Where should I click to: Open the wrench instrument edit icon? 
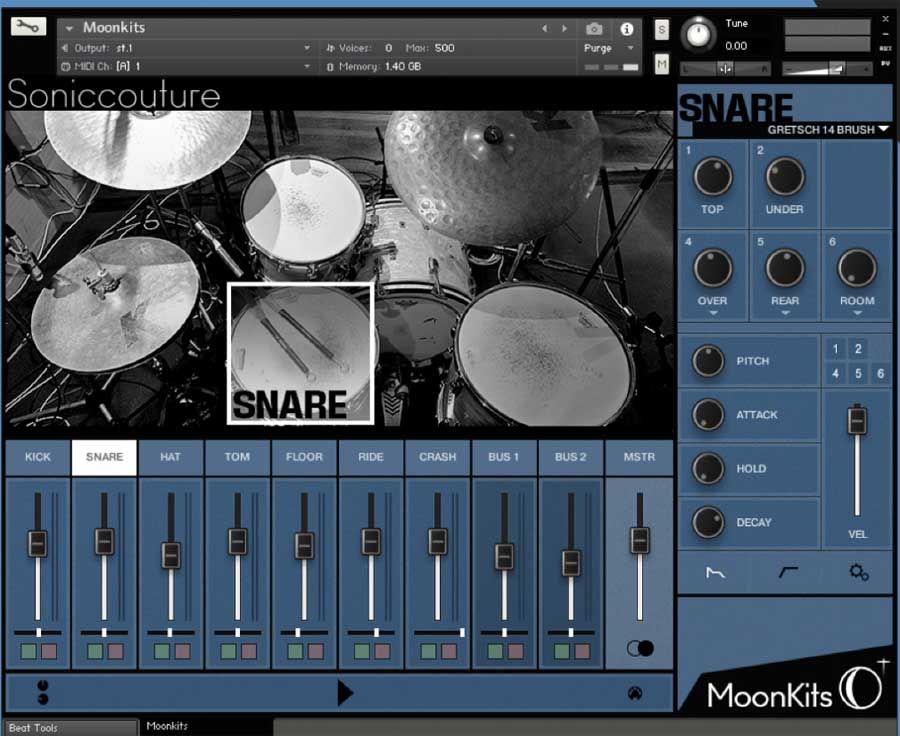coord(28,26)
